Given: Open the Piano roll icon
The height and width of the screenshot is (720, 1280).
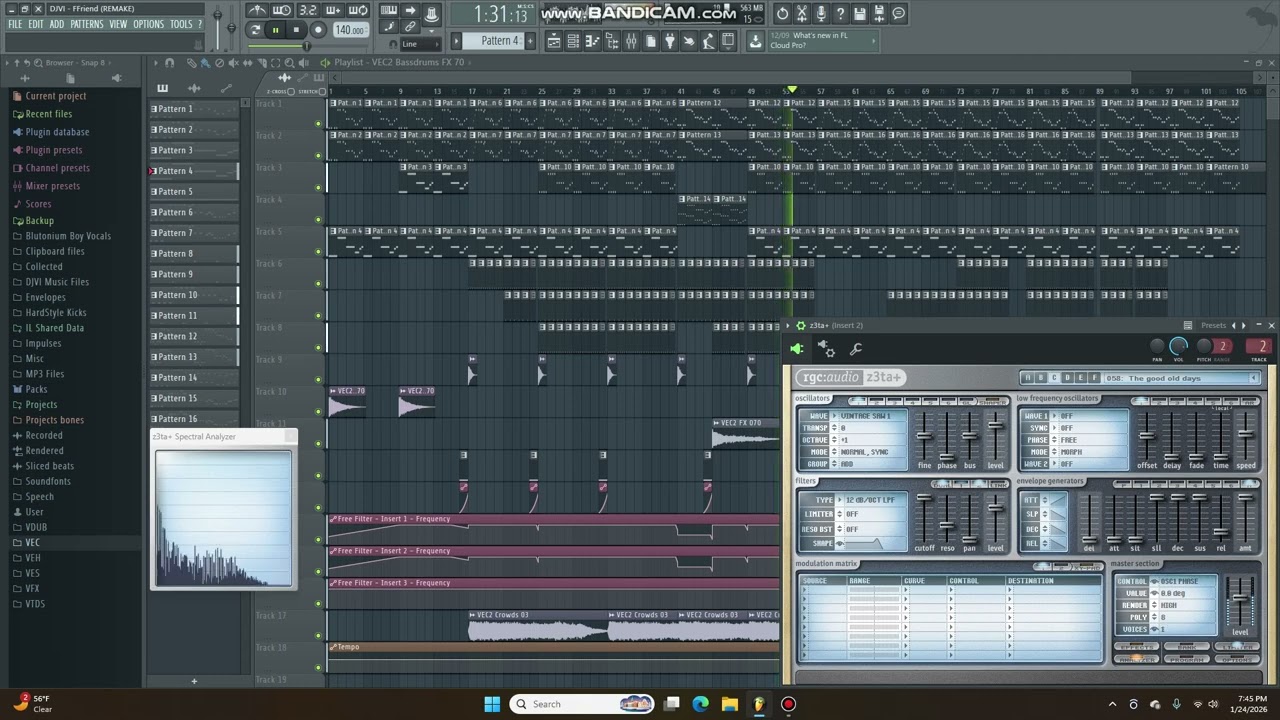Looking at the screenshot, I should click(592, 41).
